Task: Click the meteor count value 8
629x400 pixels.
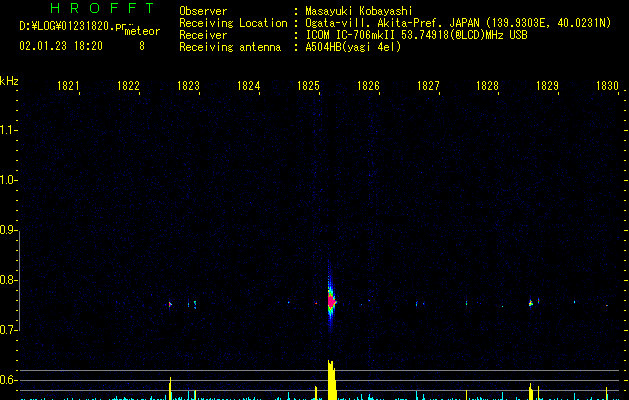Action: [142, 46]
